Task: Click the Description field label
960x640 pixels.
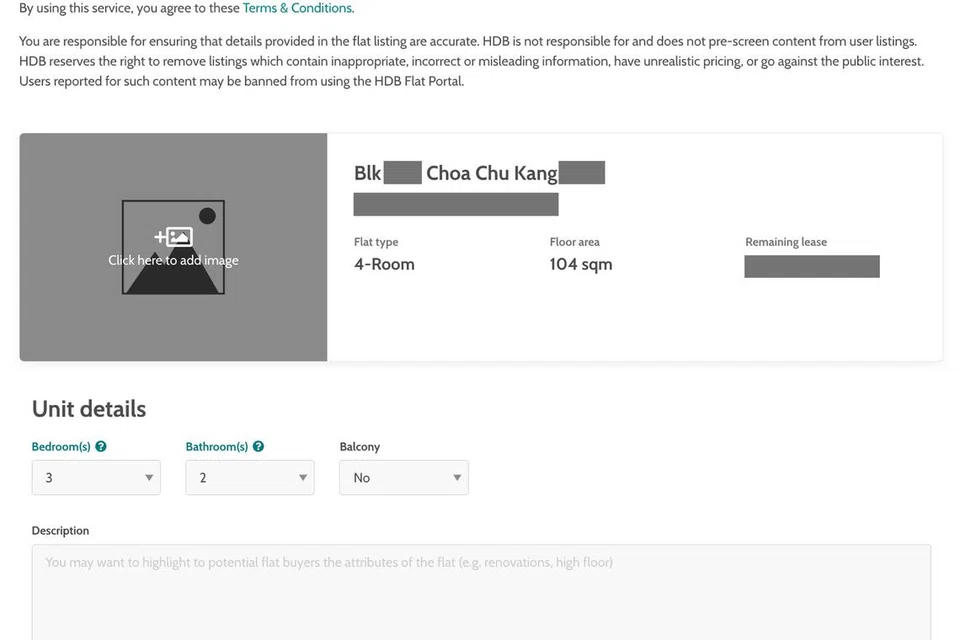Action: [60, 531]
